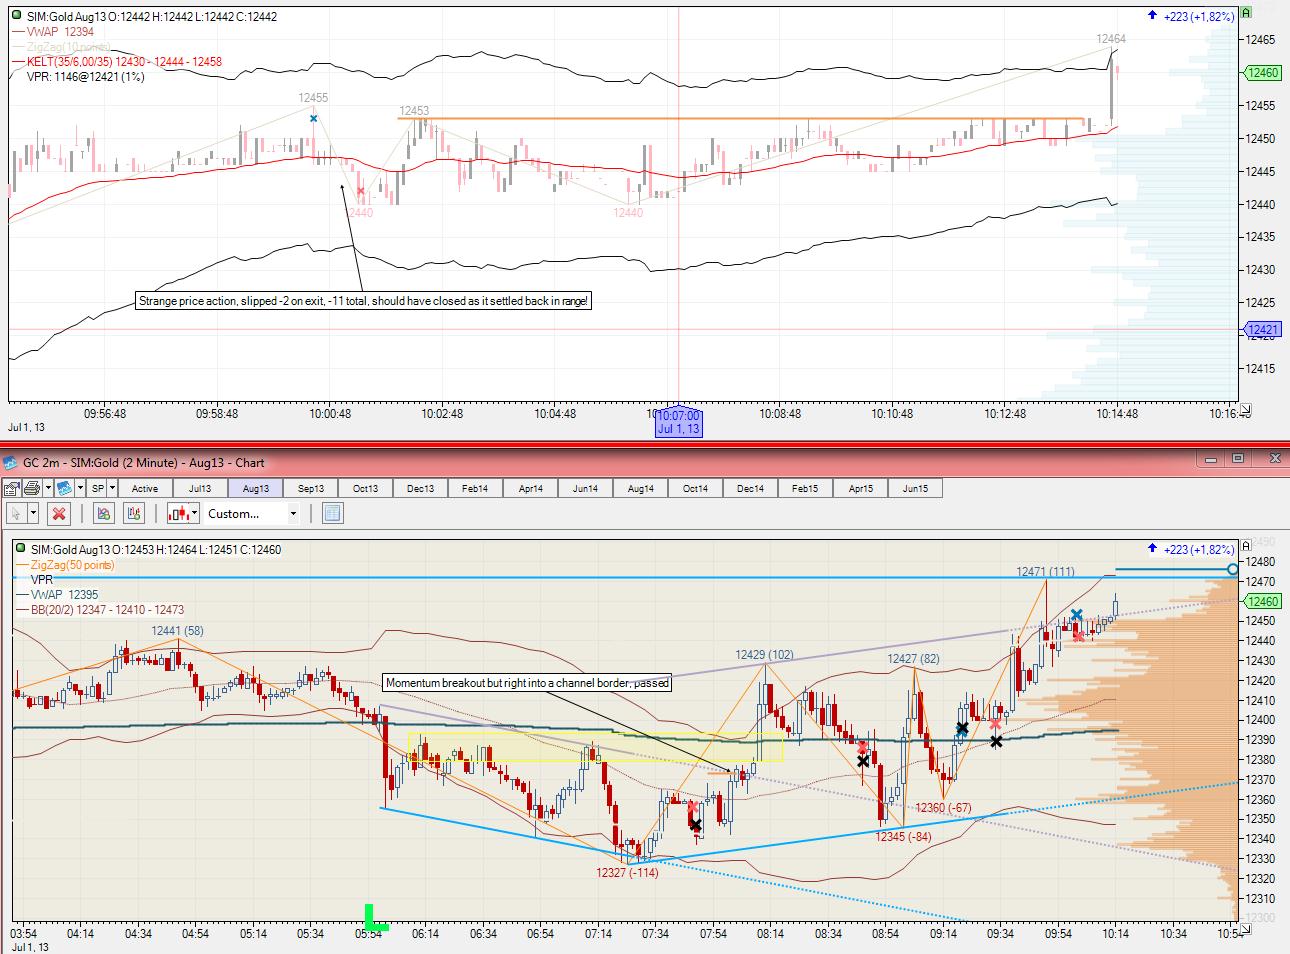Viewport: 1290px width, 954px height.
Task: Click the 'Strange price action' annotation note
Action: tap(364, 301)
